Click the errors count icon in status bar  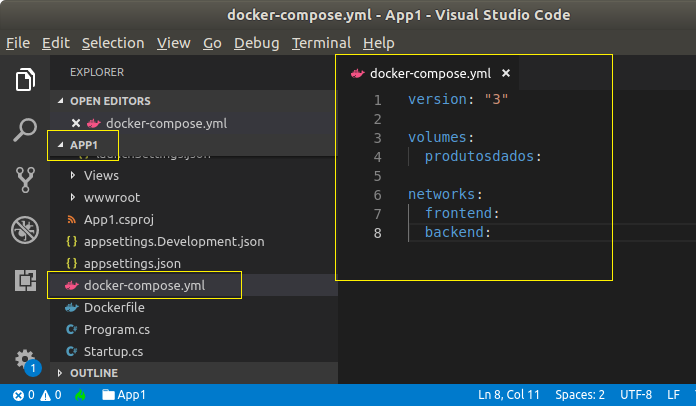click(18, 395)
